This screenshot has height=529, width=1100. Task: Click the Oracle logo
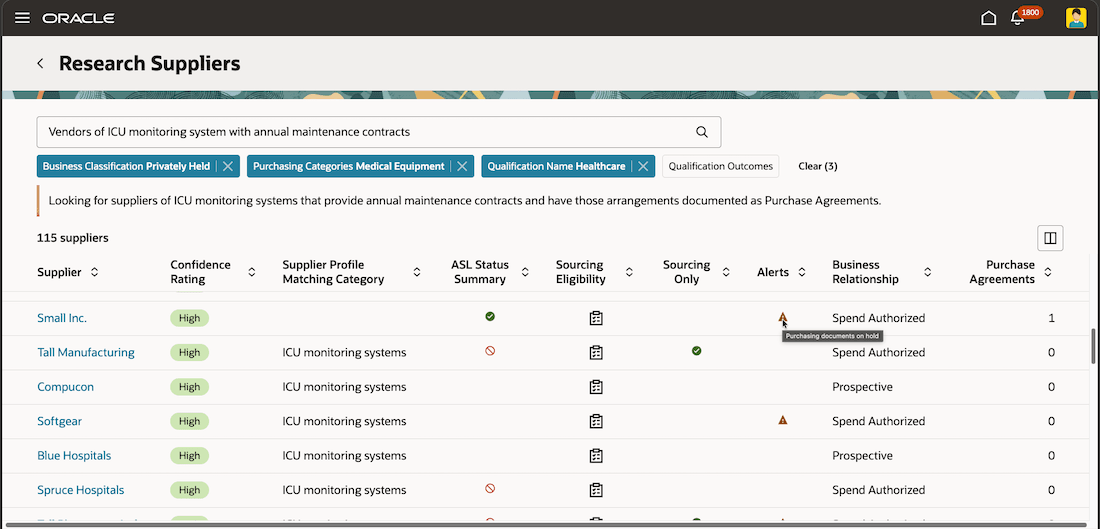tap(79, 18)
